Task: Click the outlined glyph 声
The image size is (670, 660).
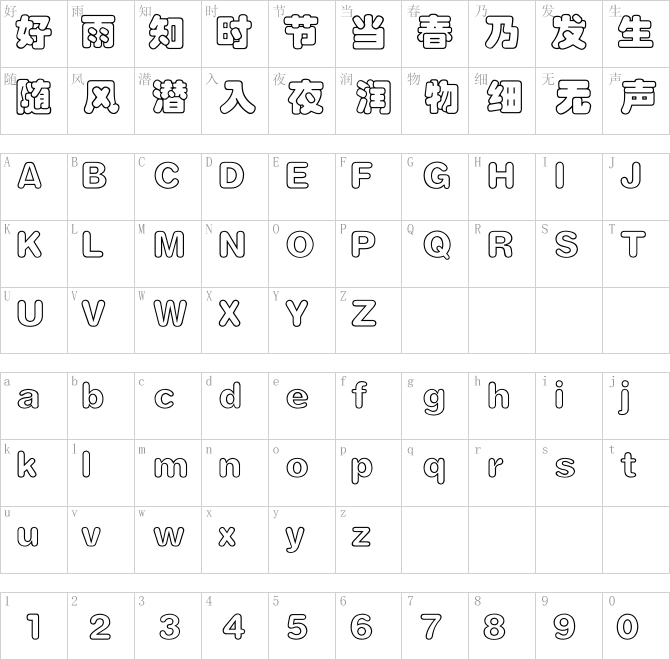Action: (638, 97)
